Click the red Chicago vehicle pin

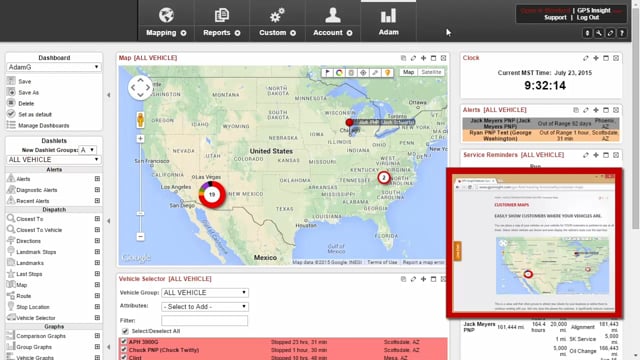pyautogui.click(x=349, y=122)
